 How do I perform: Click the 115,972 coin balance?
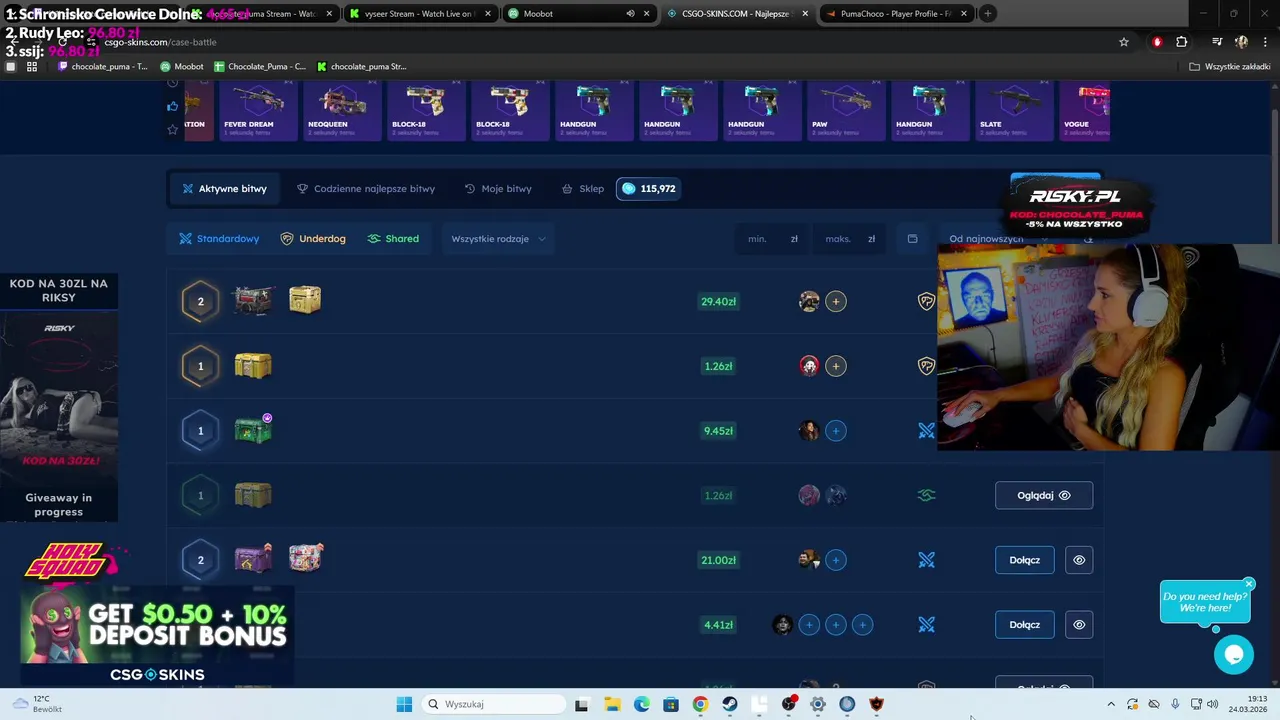click(649, 188)
